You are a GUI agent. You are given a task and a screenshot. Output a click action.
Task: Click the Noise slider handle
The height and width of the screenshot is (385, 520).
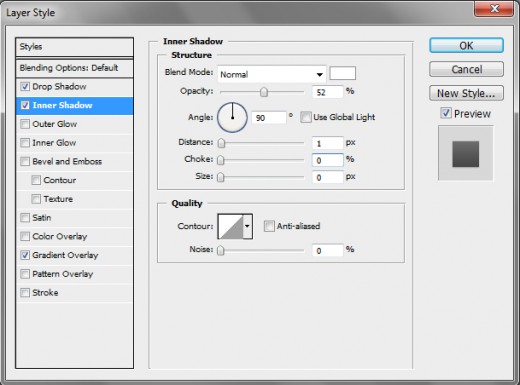coord(221,250)
